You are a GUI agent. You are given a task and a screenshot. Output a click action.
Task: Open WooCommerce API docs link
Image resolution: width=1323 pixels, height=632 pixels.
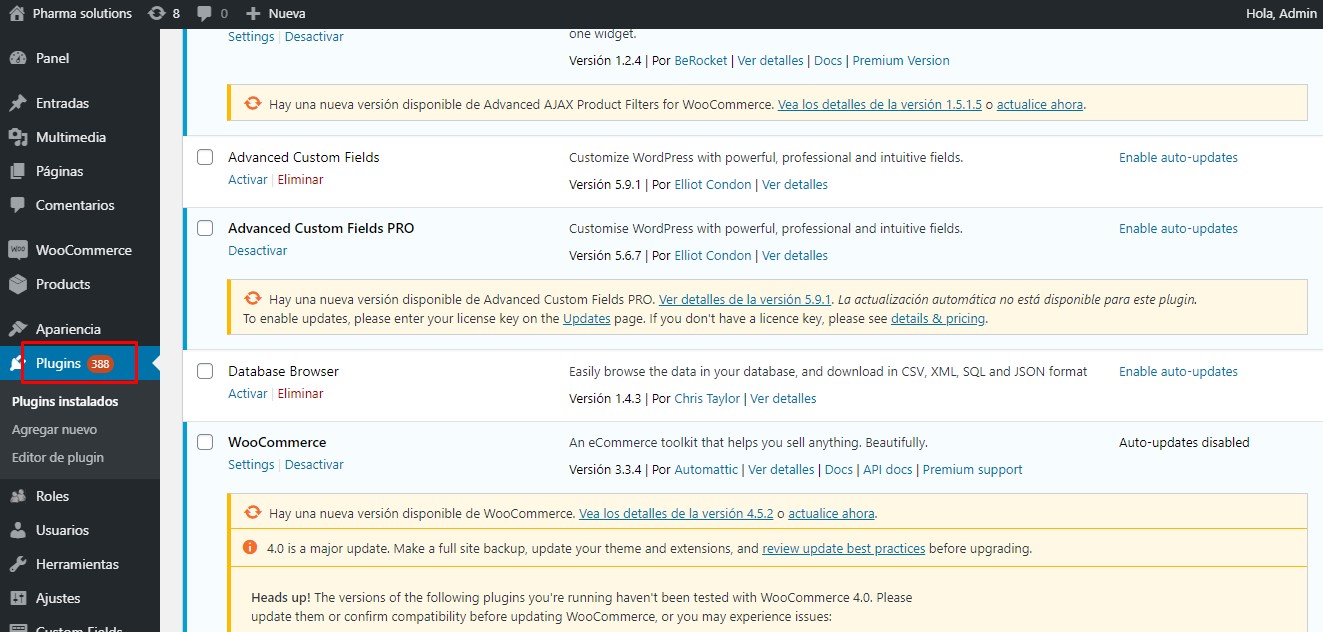[x=888, y=470]
